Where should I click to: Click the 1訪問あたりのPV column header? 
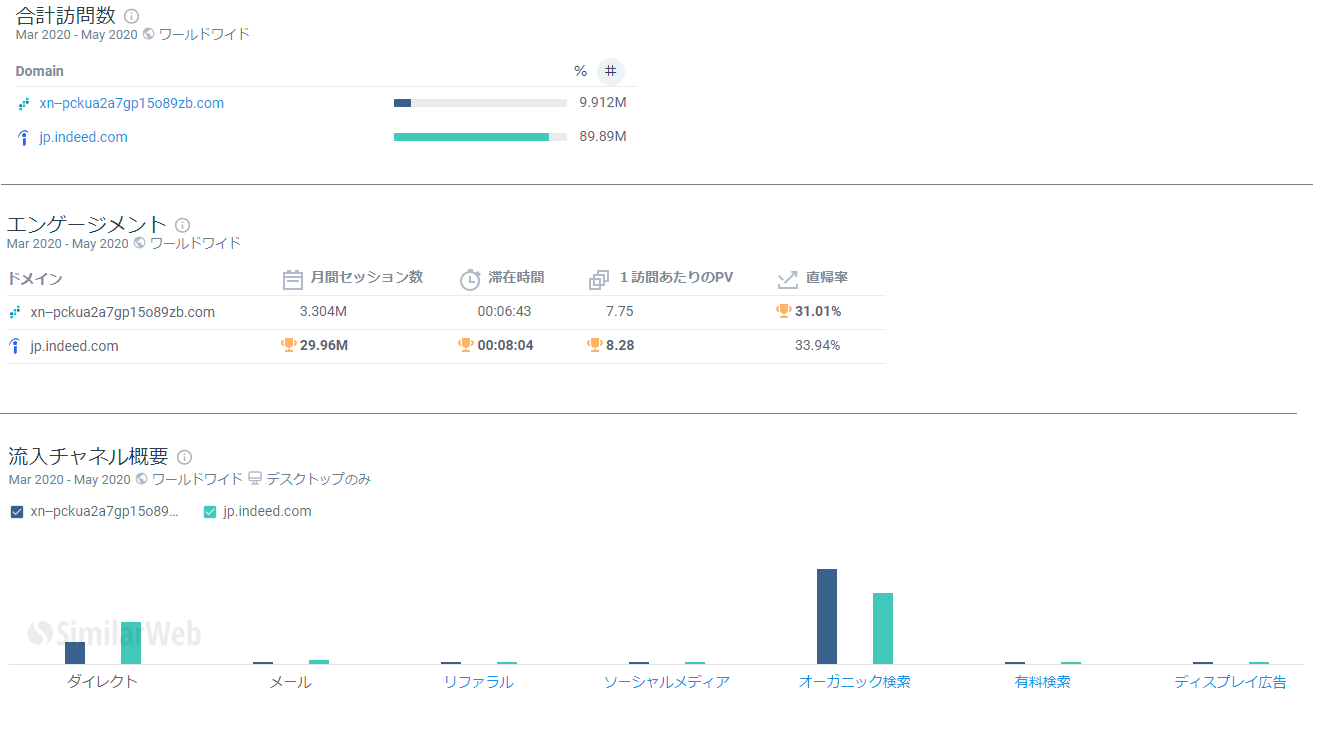pyautogui.click(x=677, y=277)
